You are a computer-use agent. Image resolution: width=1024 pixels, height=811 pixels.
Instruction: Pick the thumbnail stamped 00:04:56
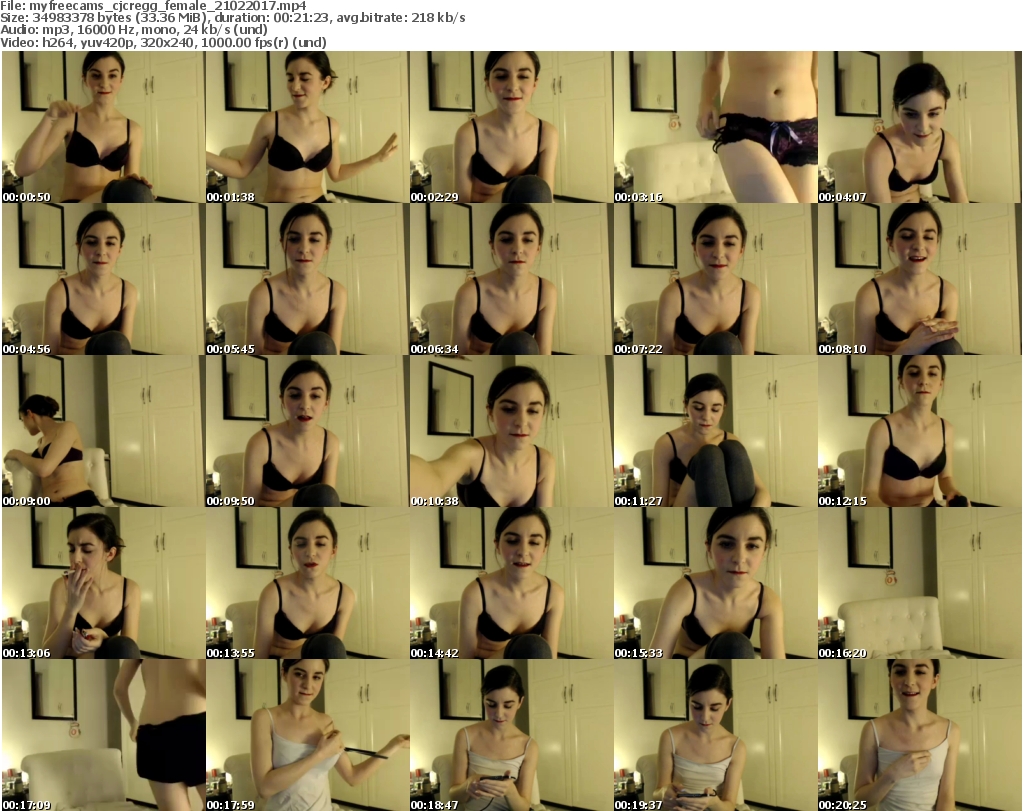tap(103, 279)
